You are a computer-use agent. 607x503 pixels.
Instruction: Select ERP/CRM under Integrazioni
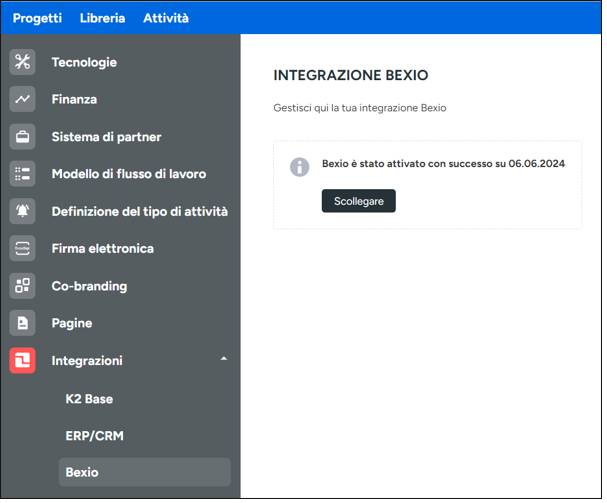[x=94, y=436]
